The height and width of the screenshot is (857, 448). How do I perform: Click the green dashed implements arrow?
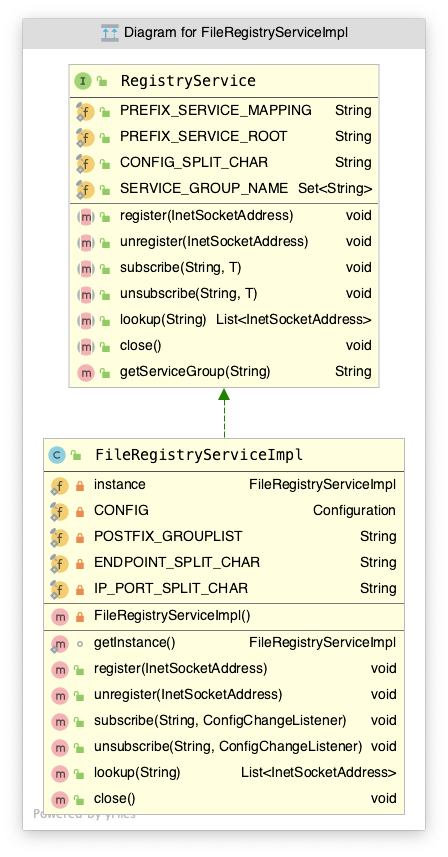pyautogui.click(x=224, y=413)
